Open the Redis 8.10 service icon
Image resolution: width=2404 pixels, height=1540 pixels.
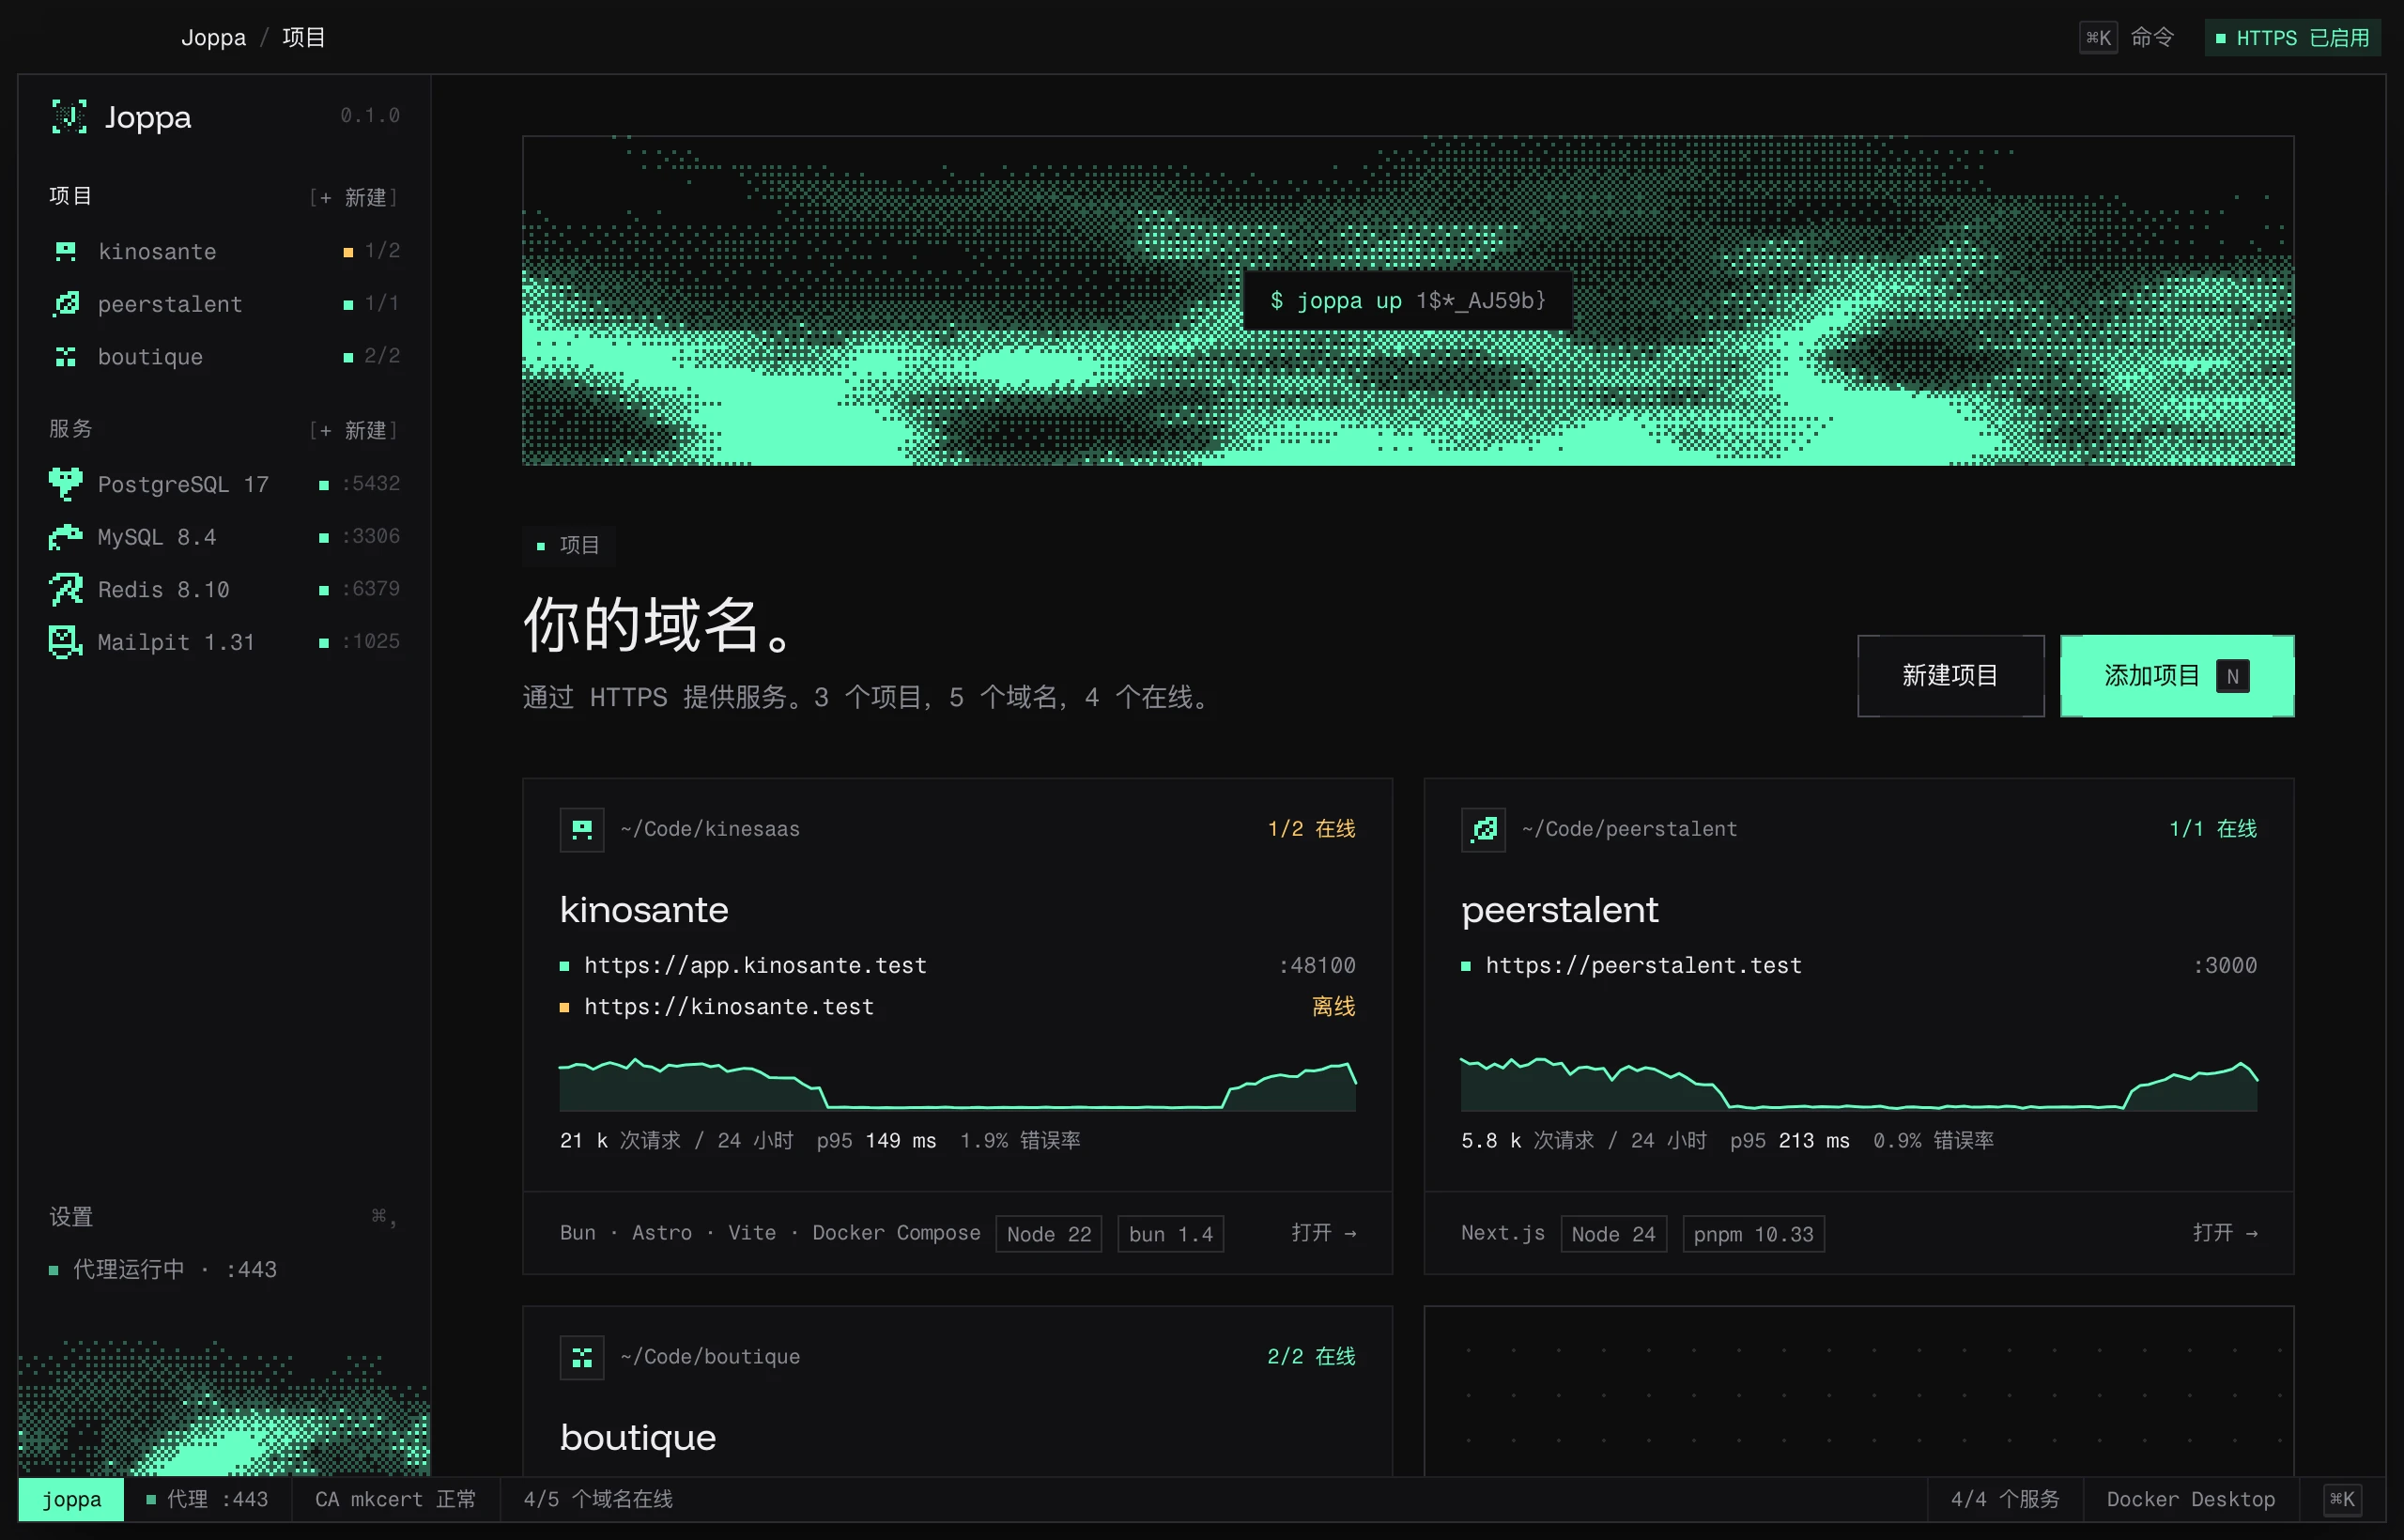[x=66, y=590]
